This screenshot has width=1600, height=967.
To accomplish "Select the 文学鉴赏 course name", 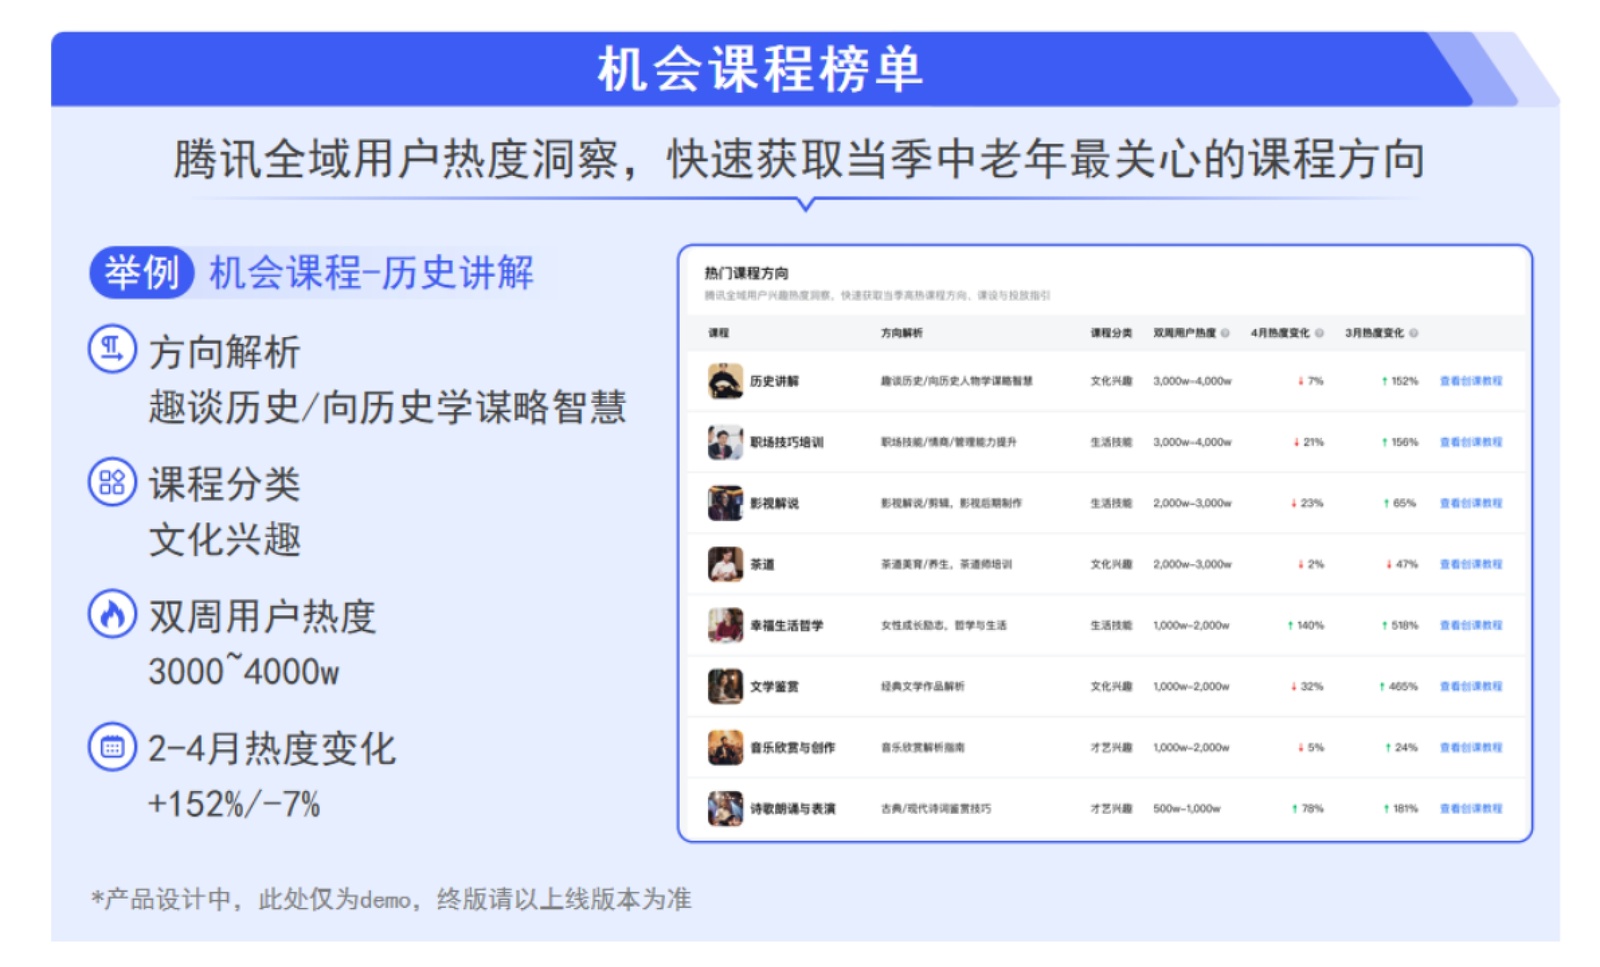I will [x=774, y=686].
